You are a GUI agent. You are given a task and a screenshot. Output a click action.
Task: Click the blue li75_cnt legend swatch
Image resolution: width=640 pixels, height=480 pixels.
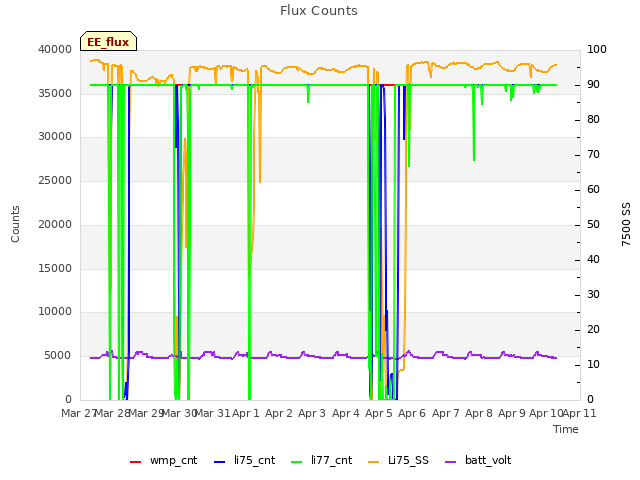[x=219, y=462]
